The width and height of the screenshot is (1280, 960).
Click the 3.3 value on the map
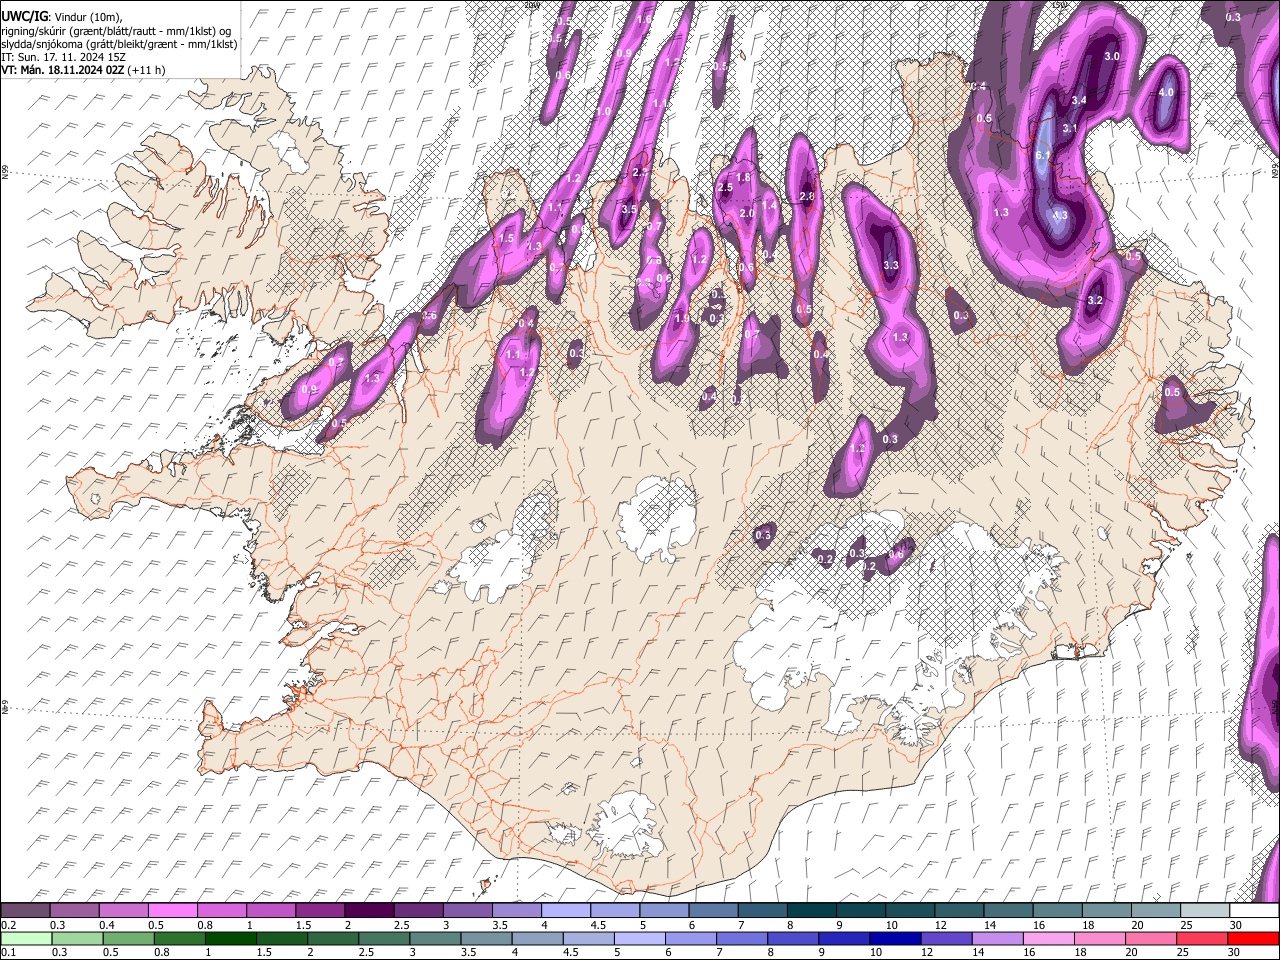pyautogui.click(x=892, y=265)
